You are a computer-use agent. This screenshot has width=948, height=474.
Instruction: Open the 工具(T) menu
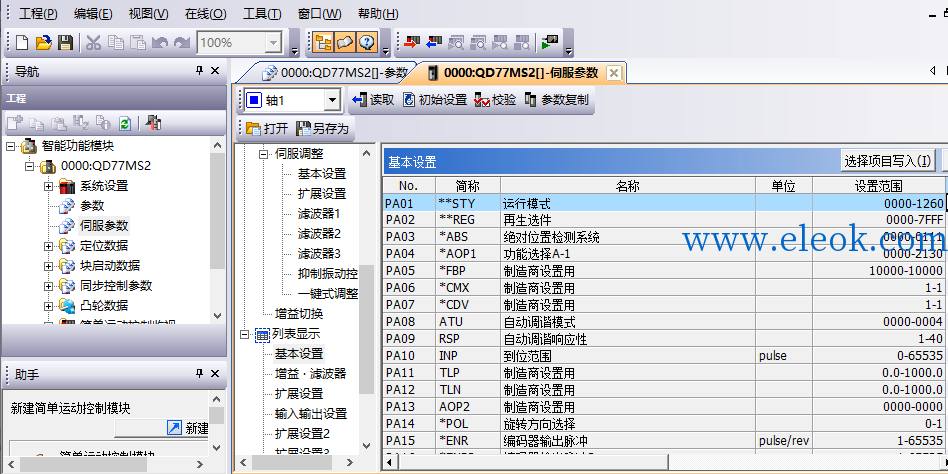coord(262,13)
